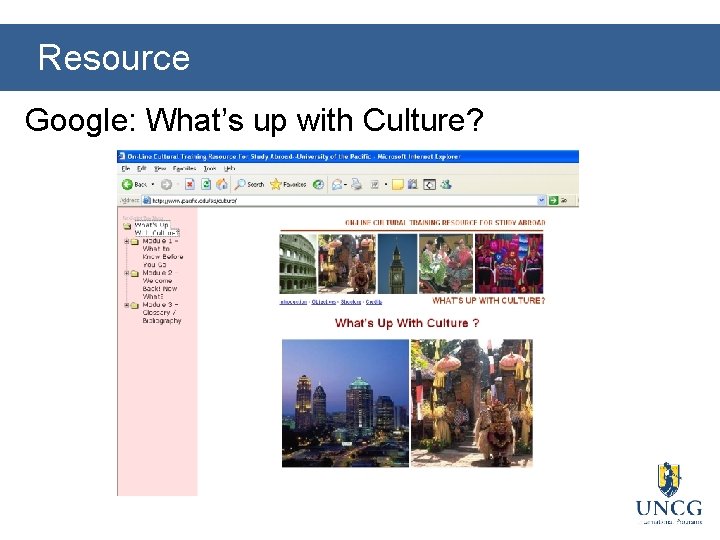Open Module 2 Welcome Back Now What
Image resolution: width=720 pixels, height=540 pixels.
tap(160, 285)
